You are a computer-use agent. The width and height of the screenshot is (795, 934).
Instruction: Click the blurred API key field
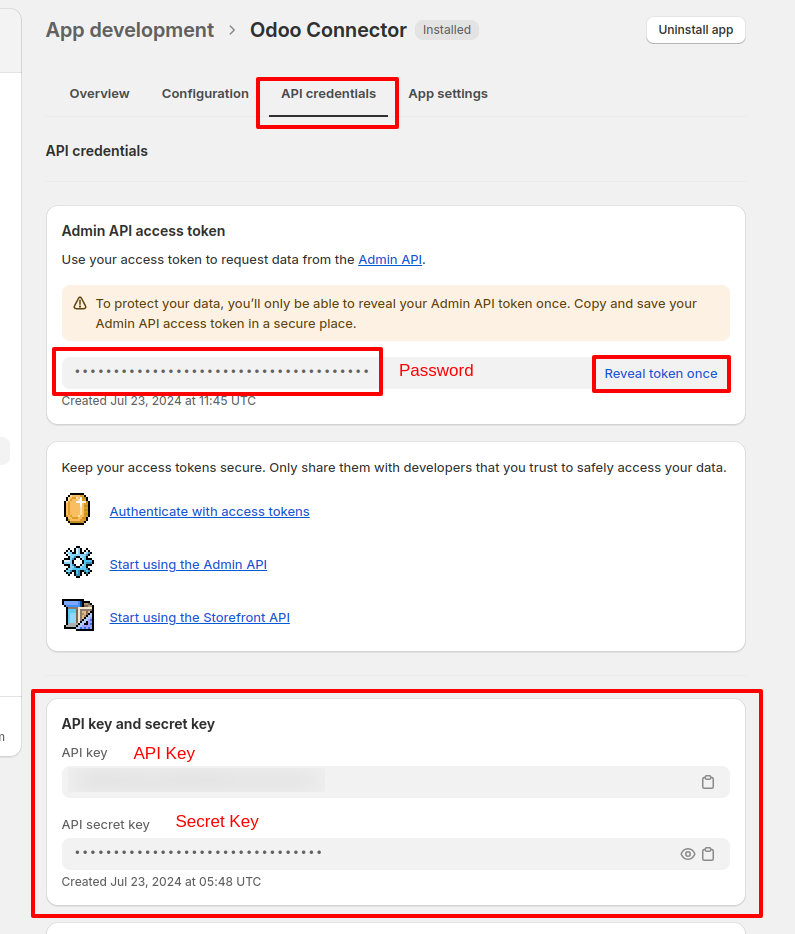396,782
